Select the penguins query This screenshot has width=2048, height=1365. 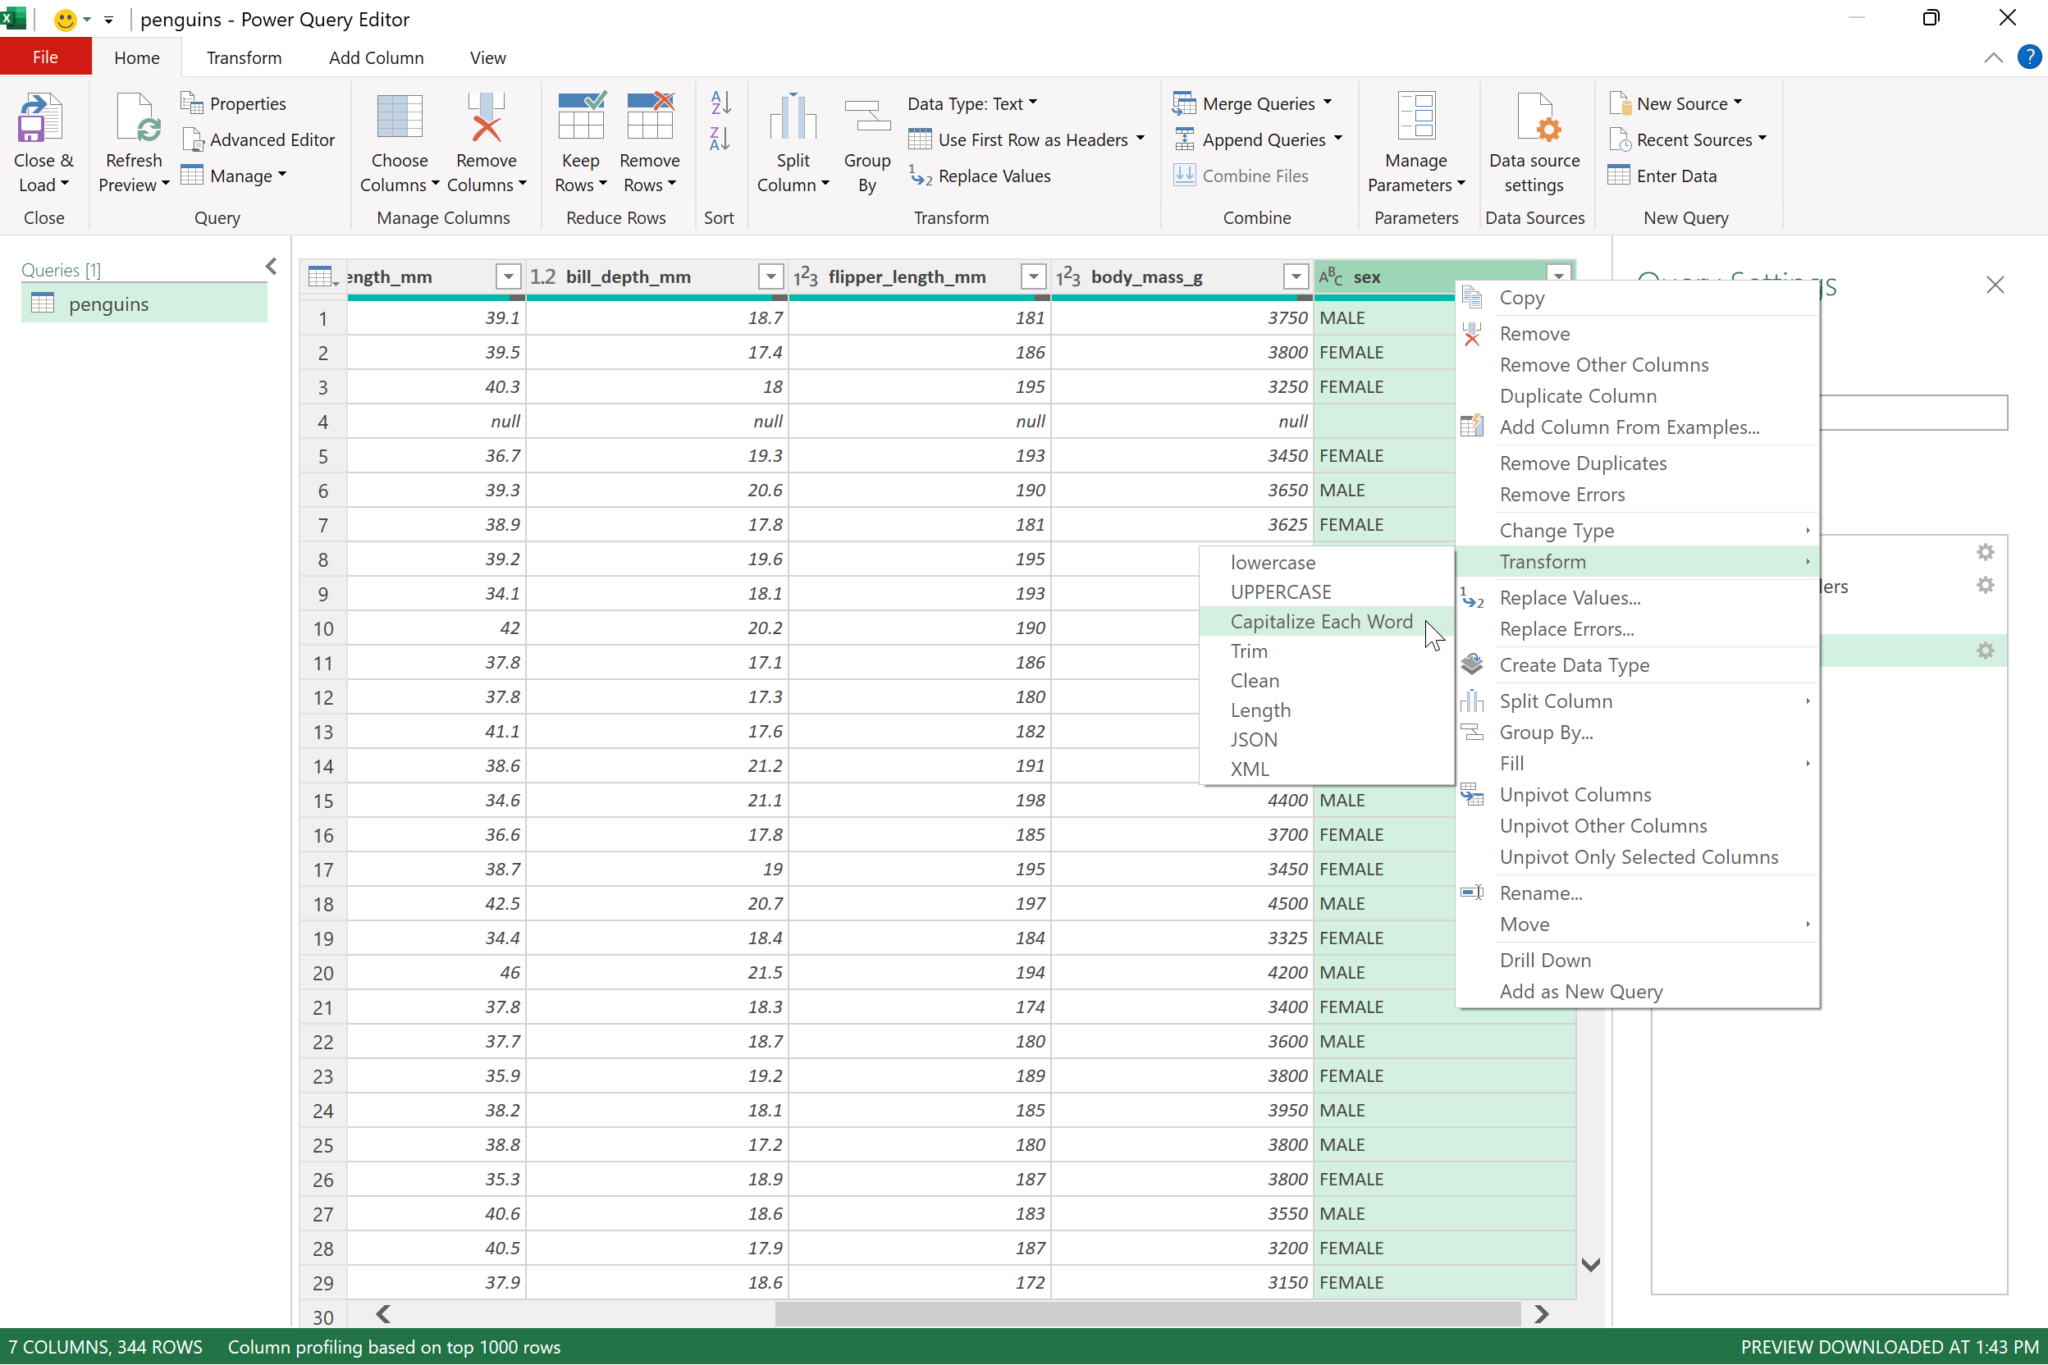[108, 304]
